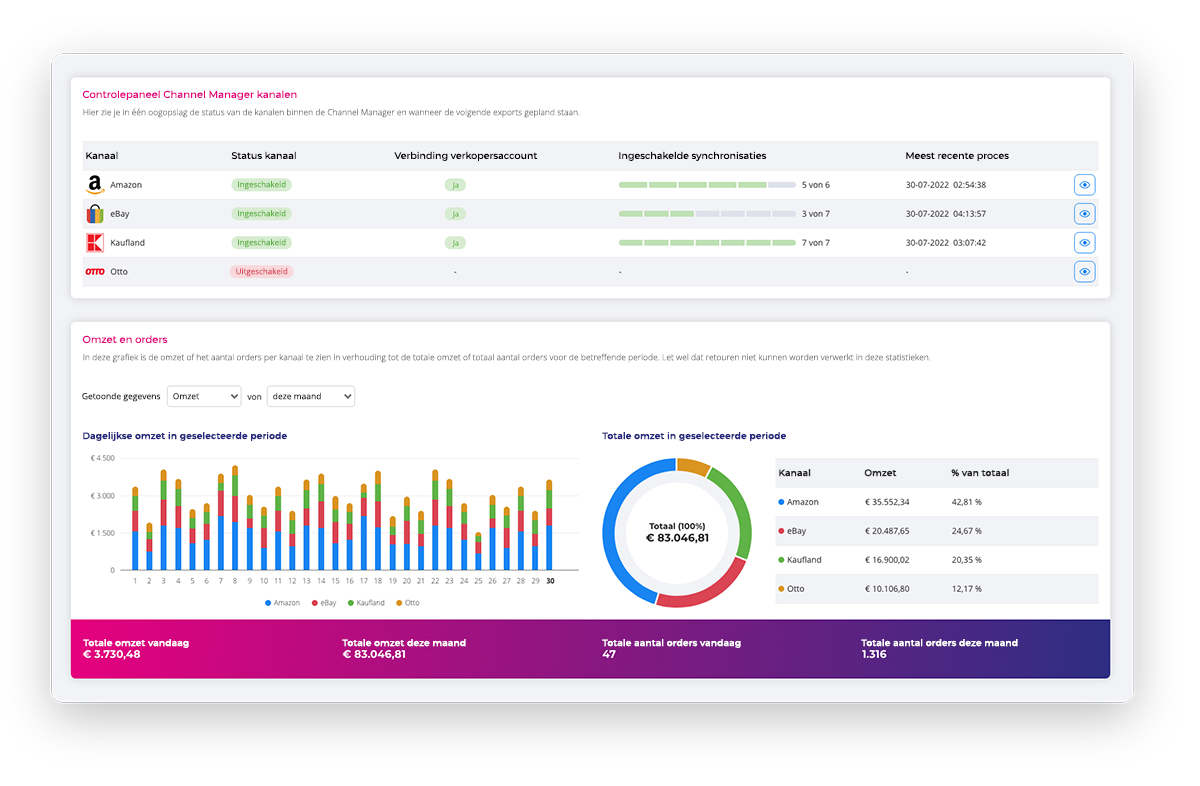Click the bar for day 8 in chart

pos(235,518)
